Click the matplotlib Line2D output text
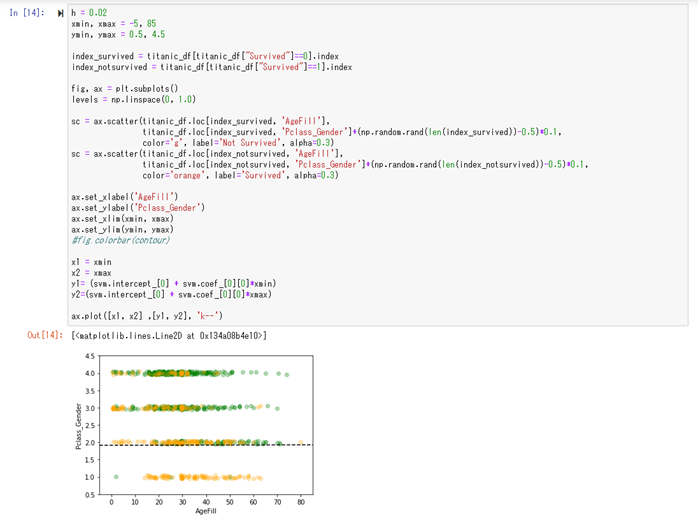698x523 pixels. [x=169, y=336]
